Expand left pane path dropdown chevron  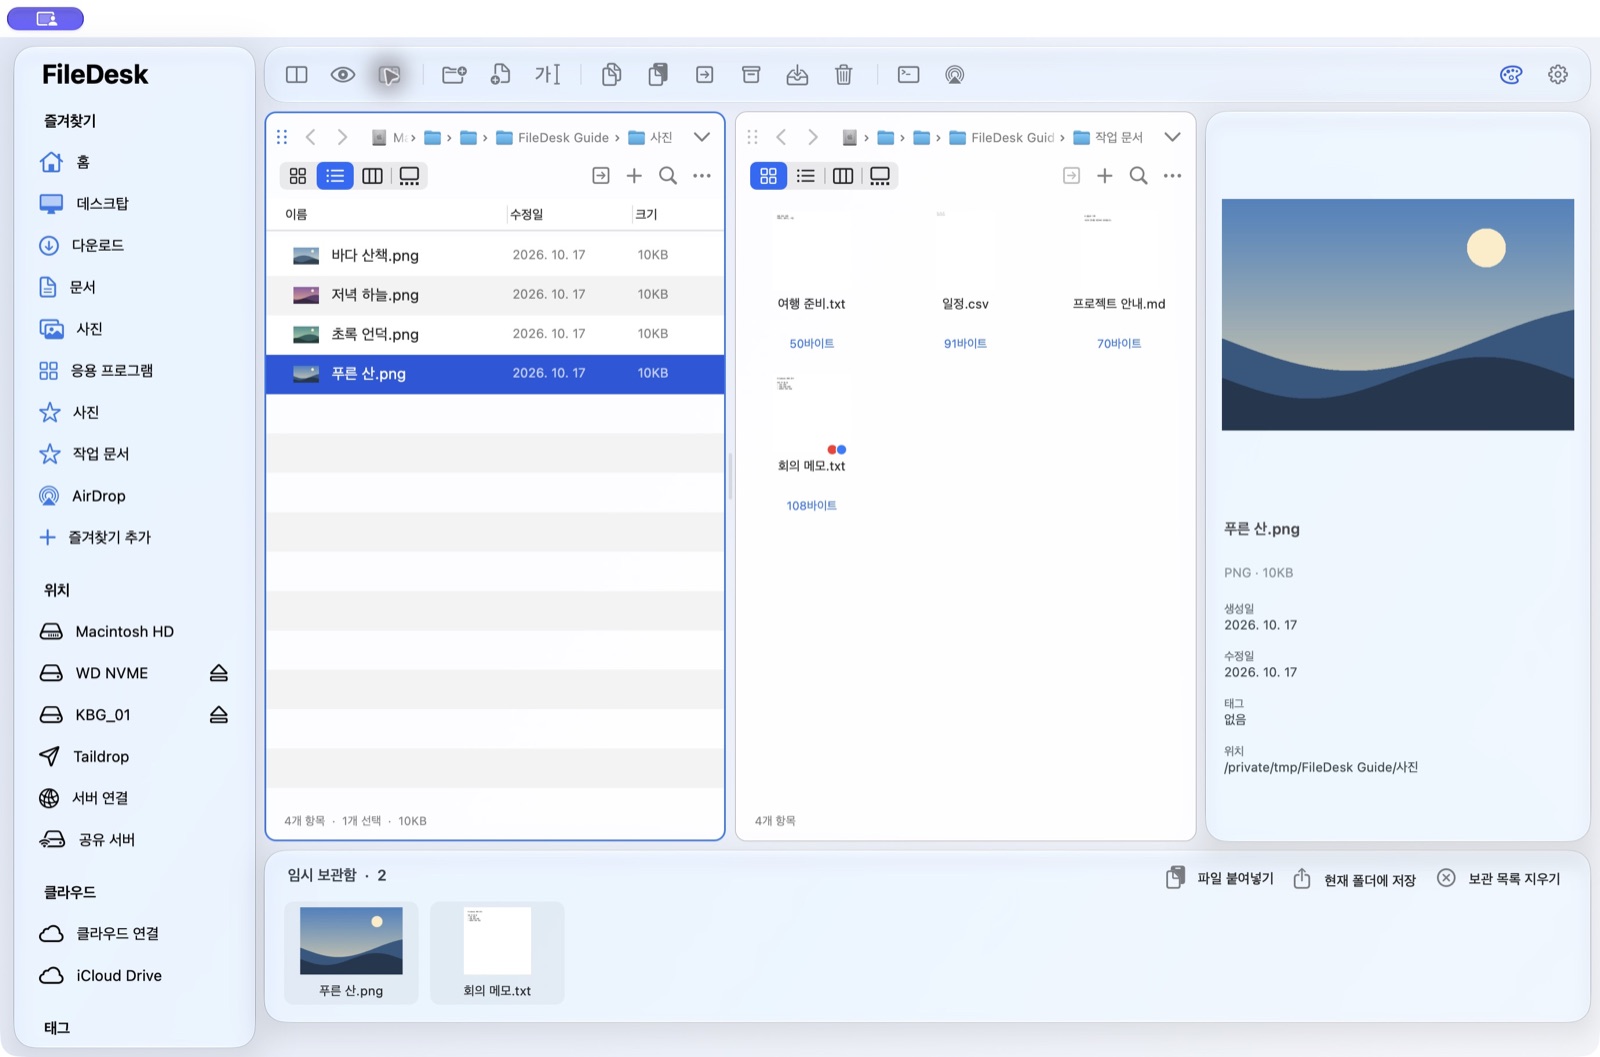tap(702, 137)
